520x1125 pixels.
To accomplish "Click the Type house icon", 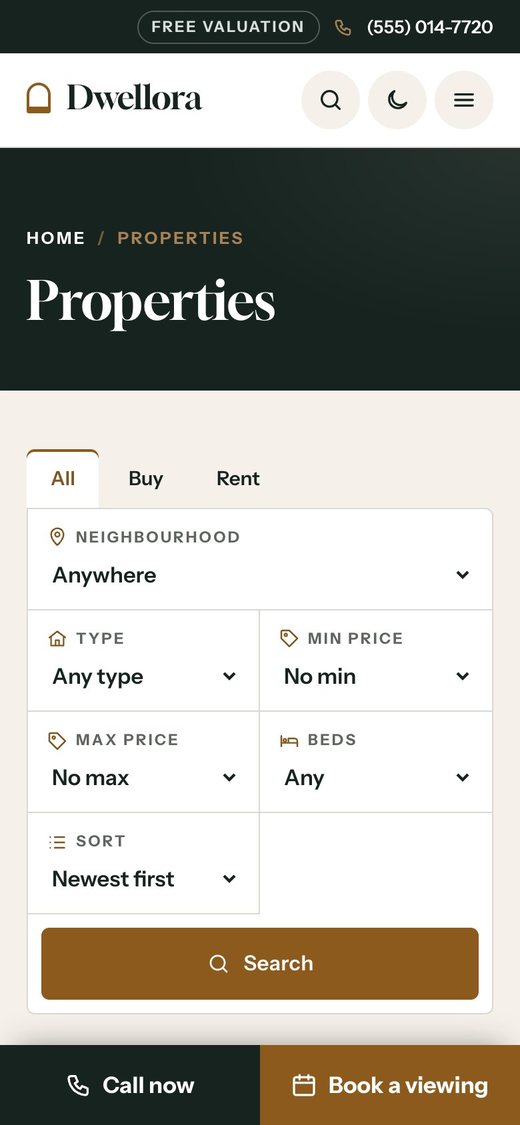I will pos(57,639).
